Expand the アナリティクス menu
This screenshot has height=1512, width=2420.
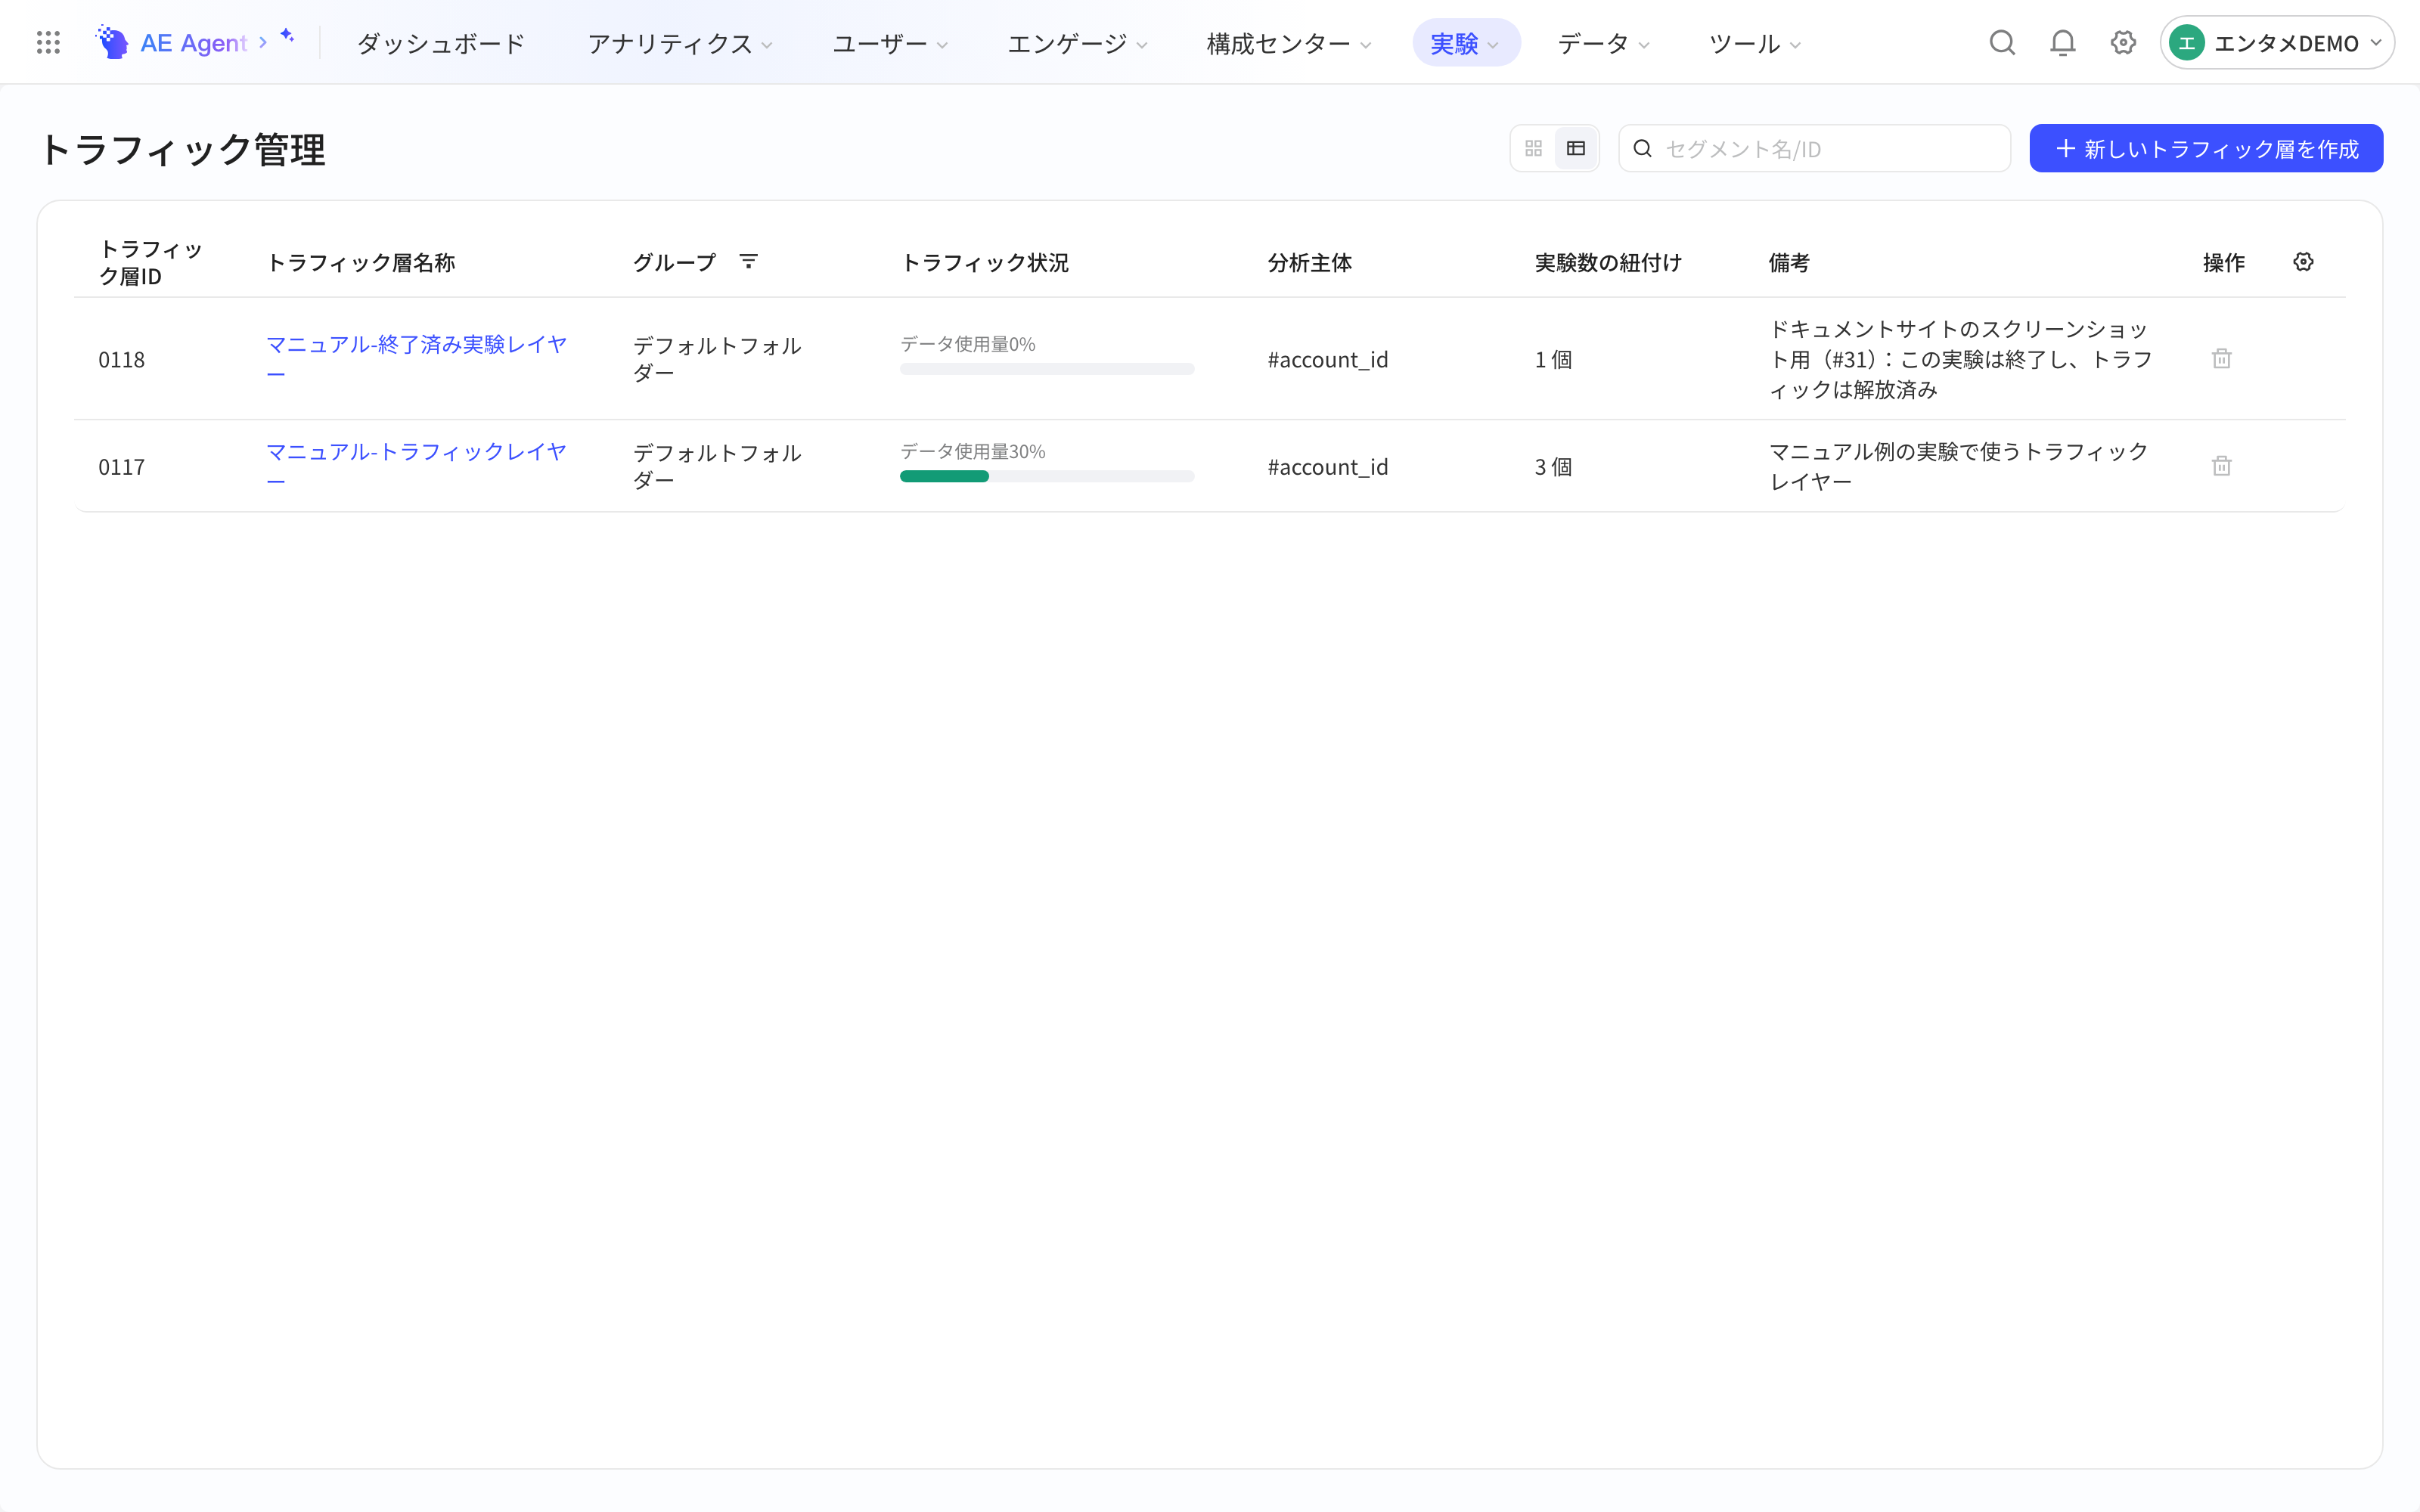pos(680,44)
